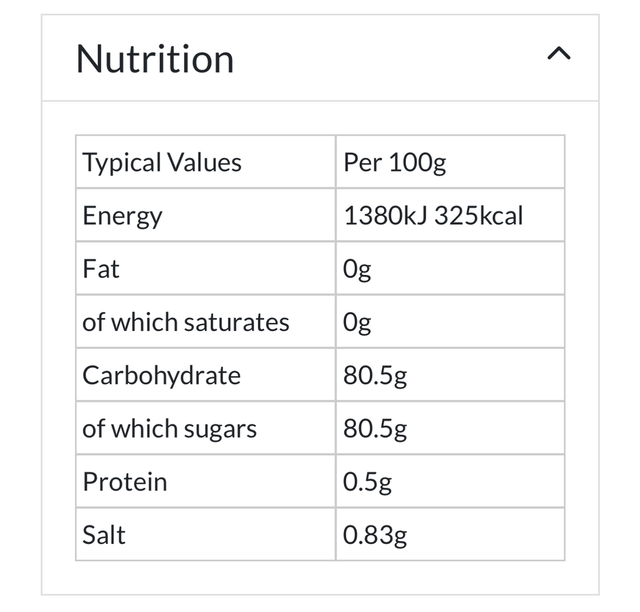The width and height of the screenshot is (640, 612).
Task: Collapse the Nutrition section using the chevron
Action: point(559,55)
